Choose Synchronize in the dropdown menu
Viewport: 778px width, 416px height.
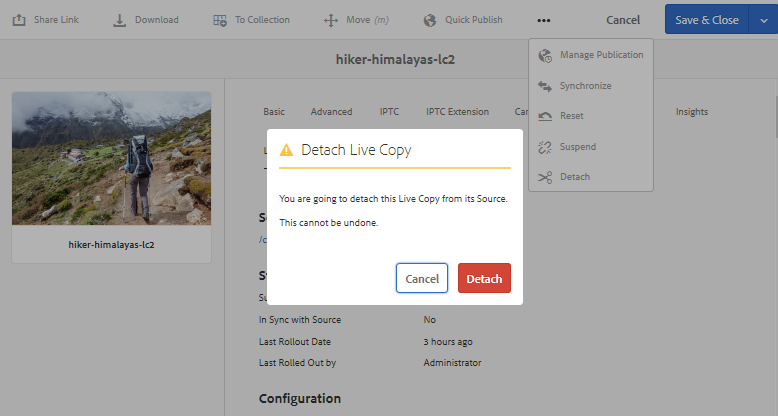[585, 86]
